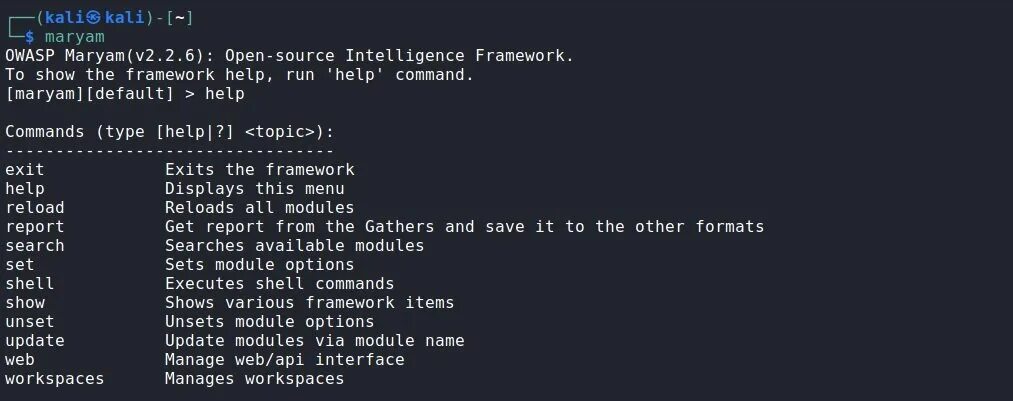Click the Kali skull symbol in the prompt
Viewport: 1013px width, 401px height.
click(93, 17)
